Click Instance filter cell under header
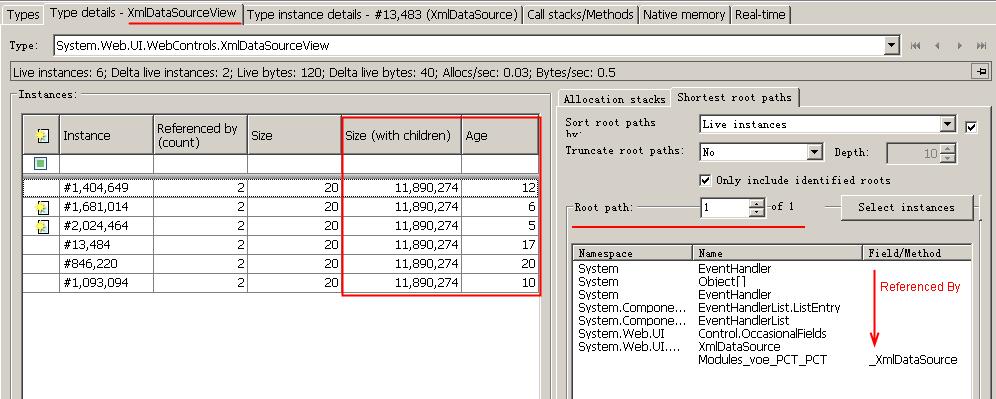Viewport: 996px width, 399px height. pyautogui.click(x=106, y=163)
